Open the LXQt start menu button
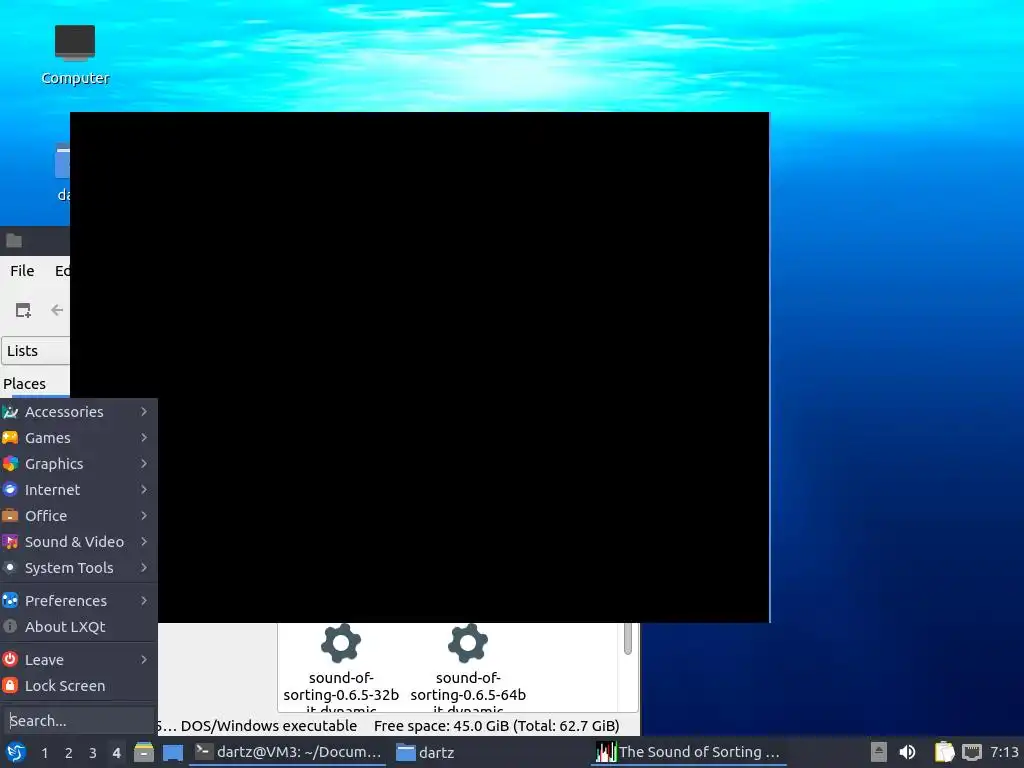 tap(16, 752)
